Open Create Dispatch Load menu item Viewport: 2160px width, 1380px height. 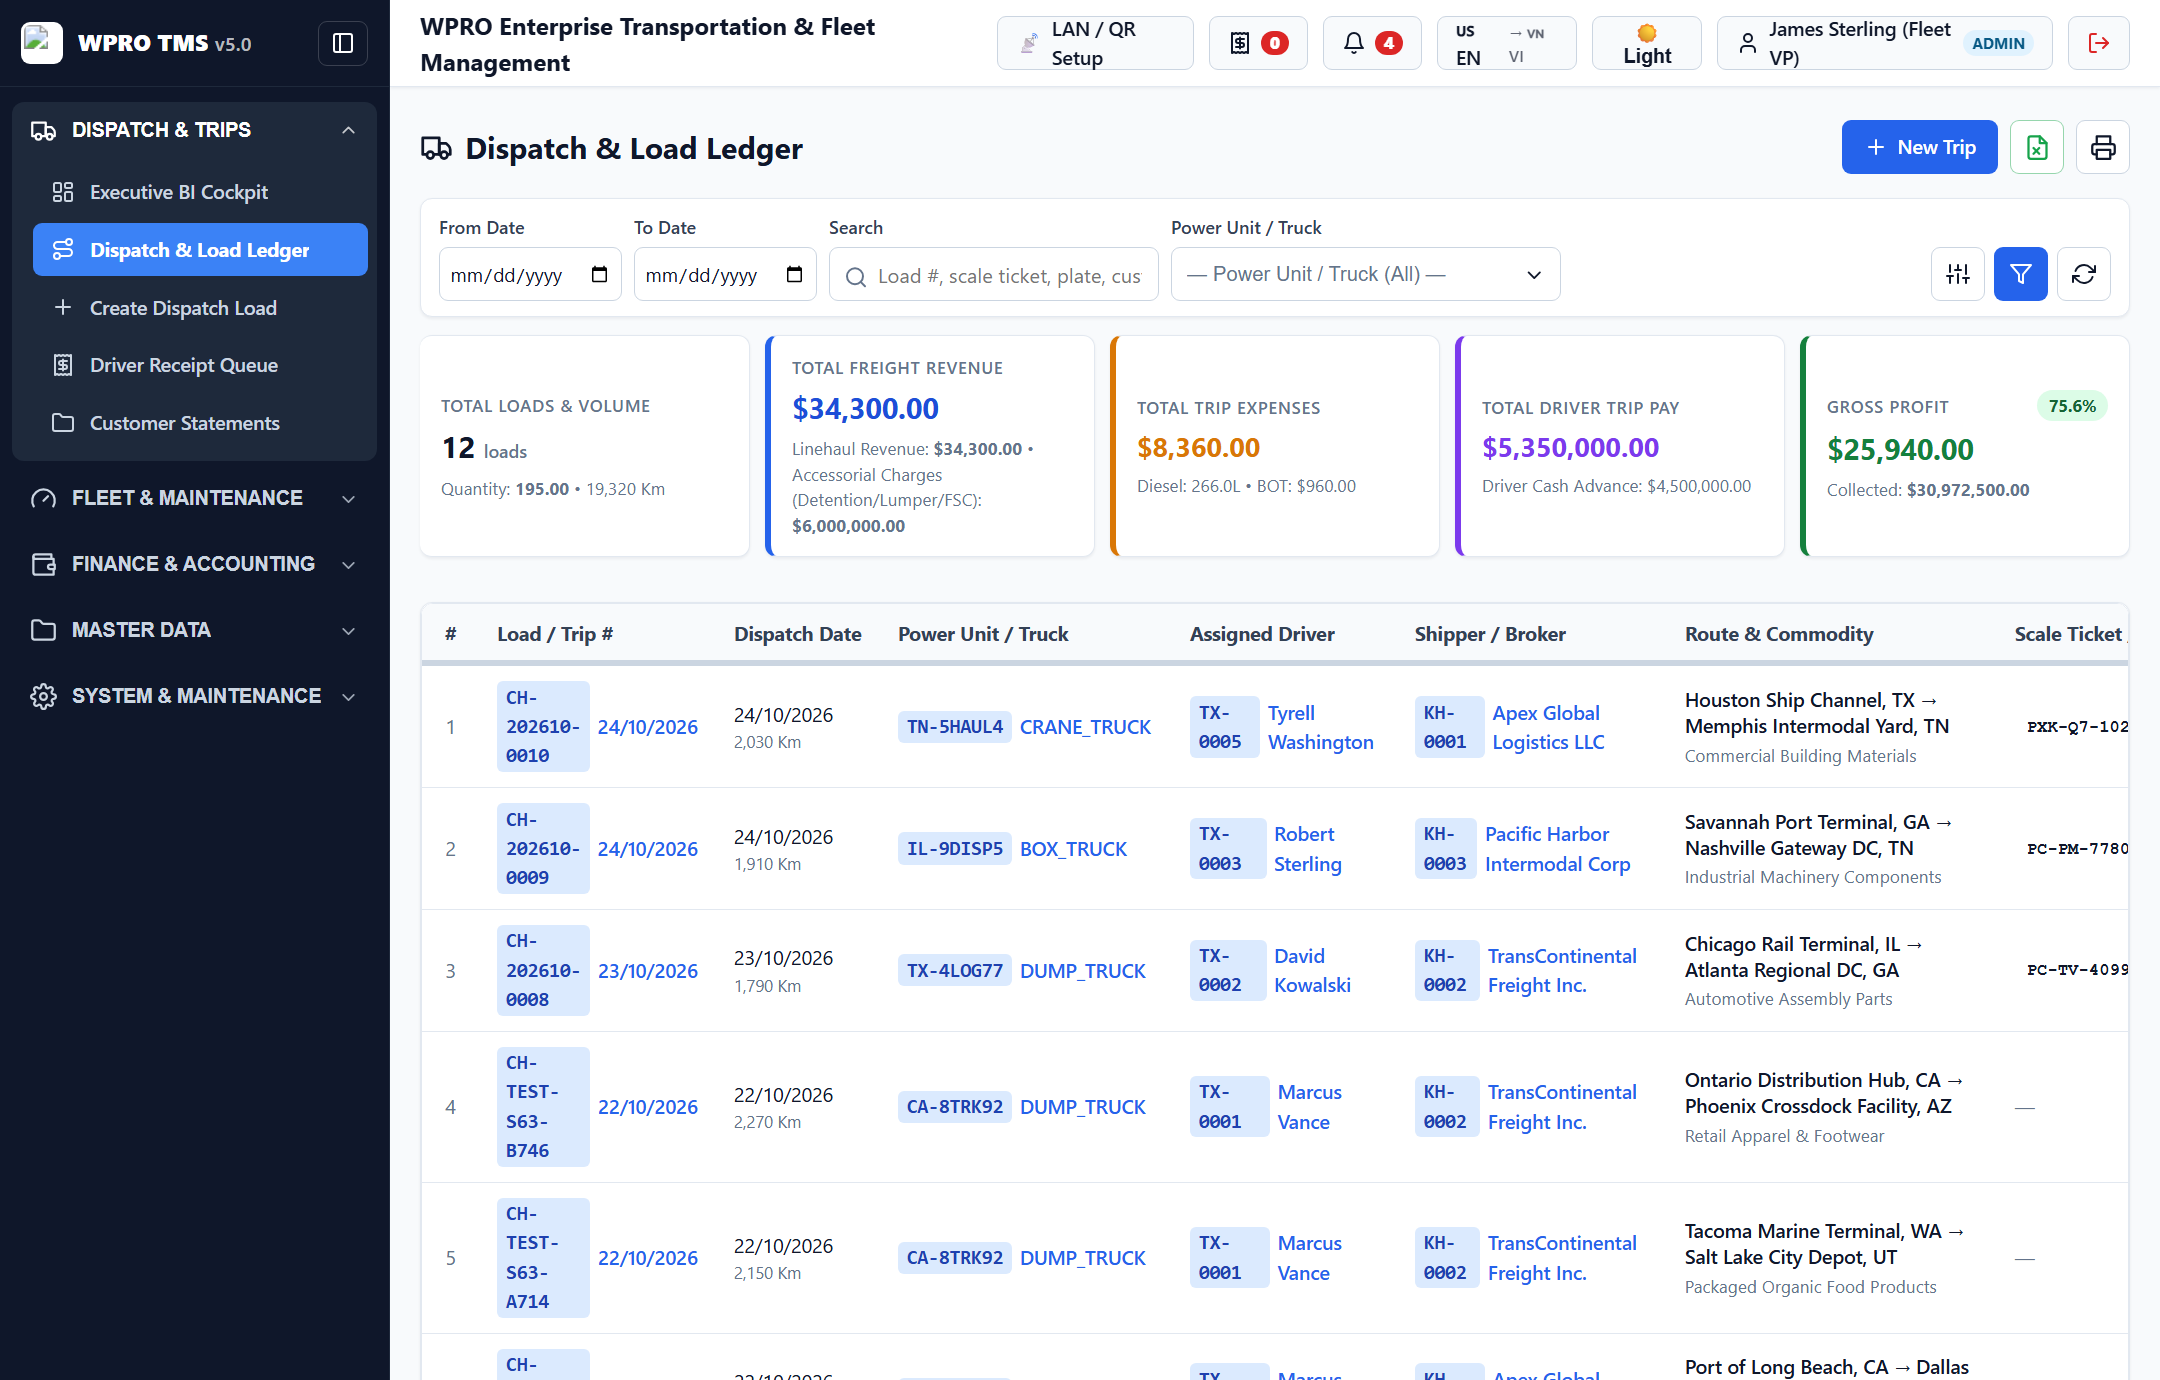point(200,308)
